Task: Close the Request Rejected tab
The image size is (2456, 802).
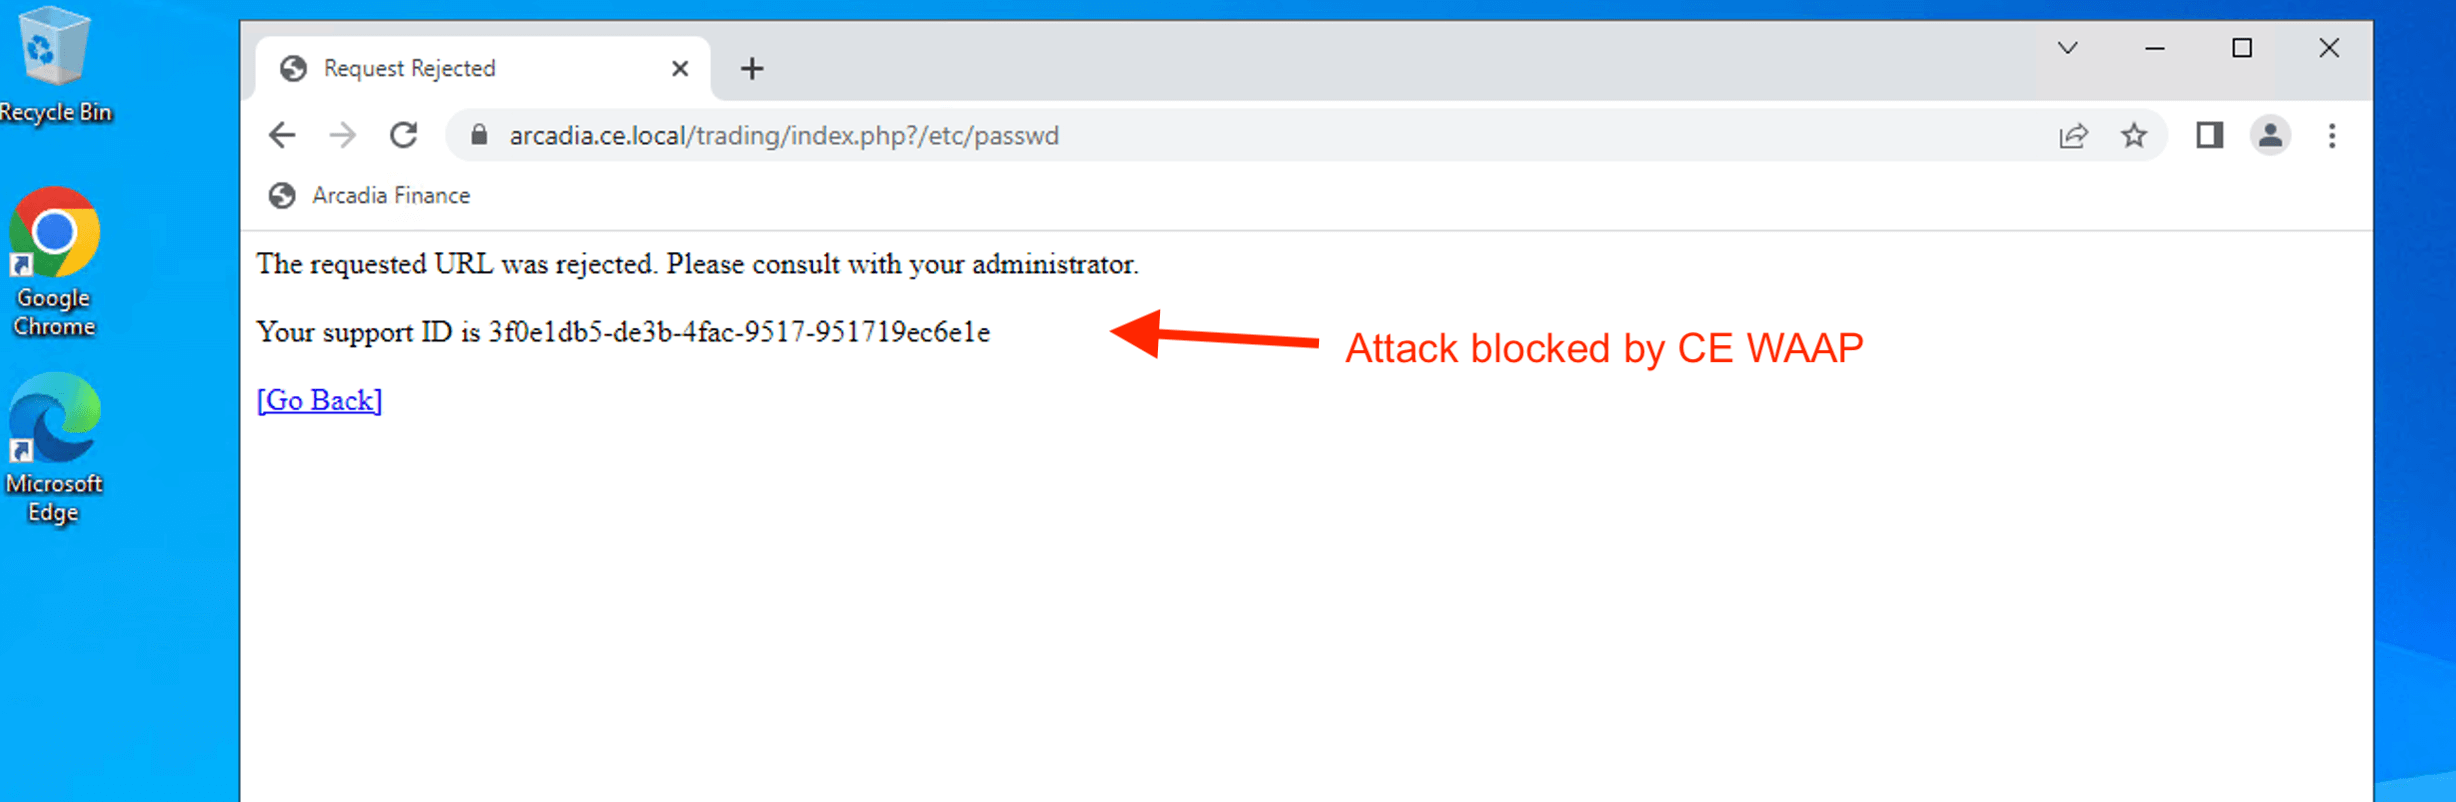Action: pyautogui.click(x=680, y=68)
